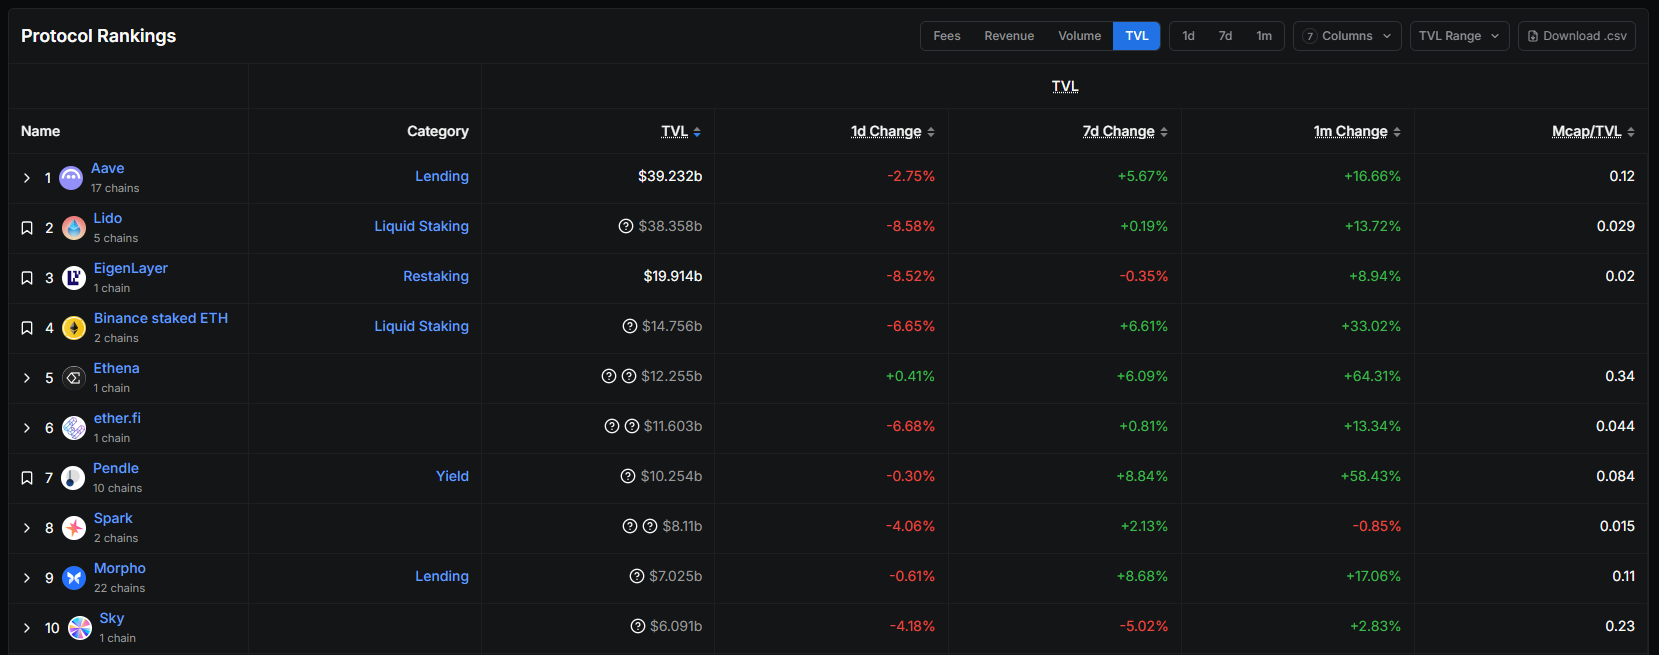The width and height of the screenshot is (1659, 655).
Task: Switch to the Fees tab
Action: click(x=946, y=36)
